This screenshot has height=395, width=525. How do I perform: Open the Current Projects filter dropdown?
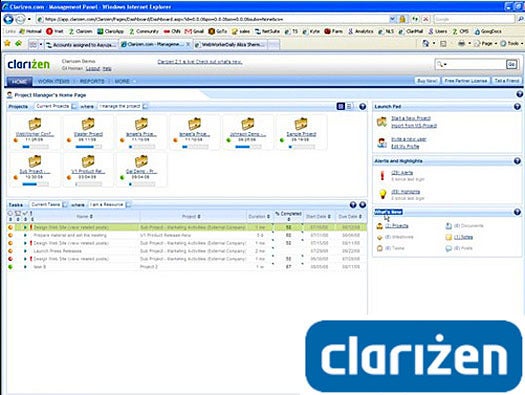(x=74, y=106)
